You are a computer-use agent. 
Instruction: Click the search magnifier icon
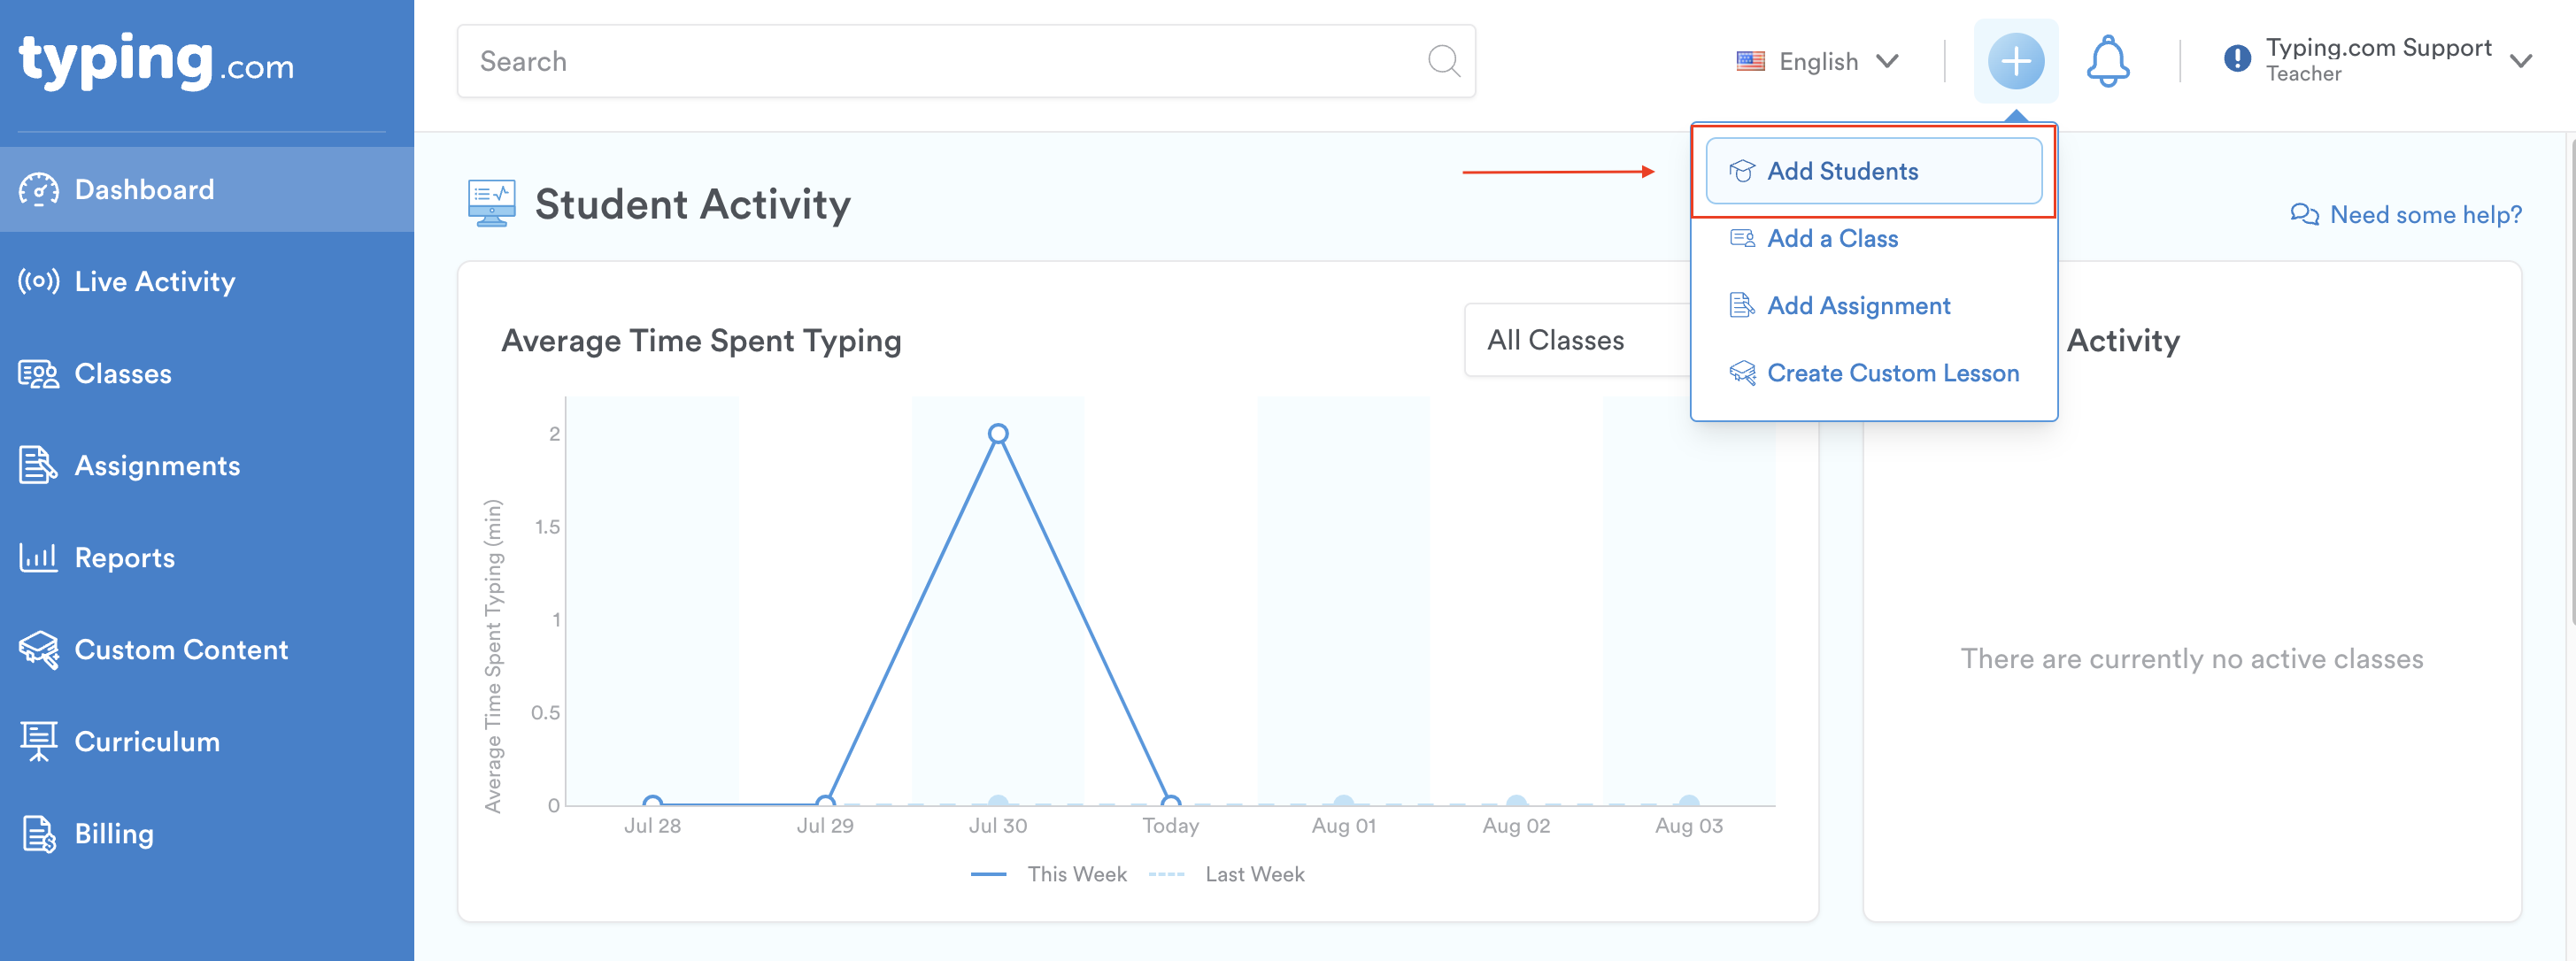[x=1442, y=61]
